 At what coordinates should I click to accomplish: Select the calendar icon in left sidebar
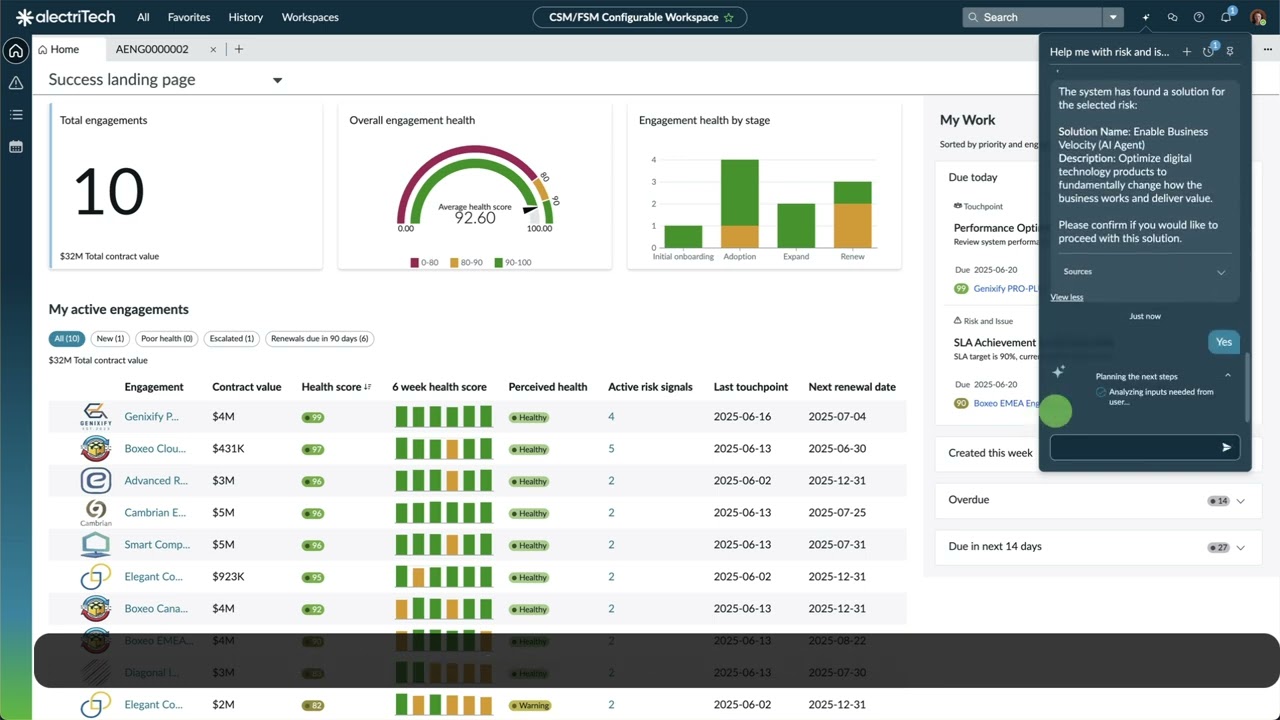15,147
